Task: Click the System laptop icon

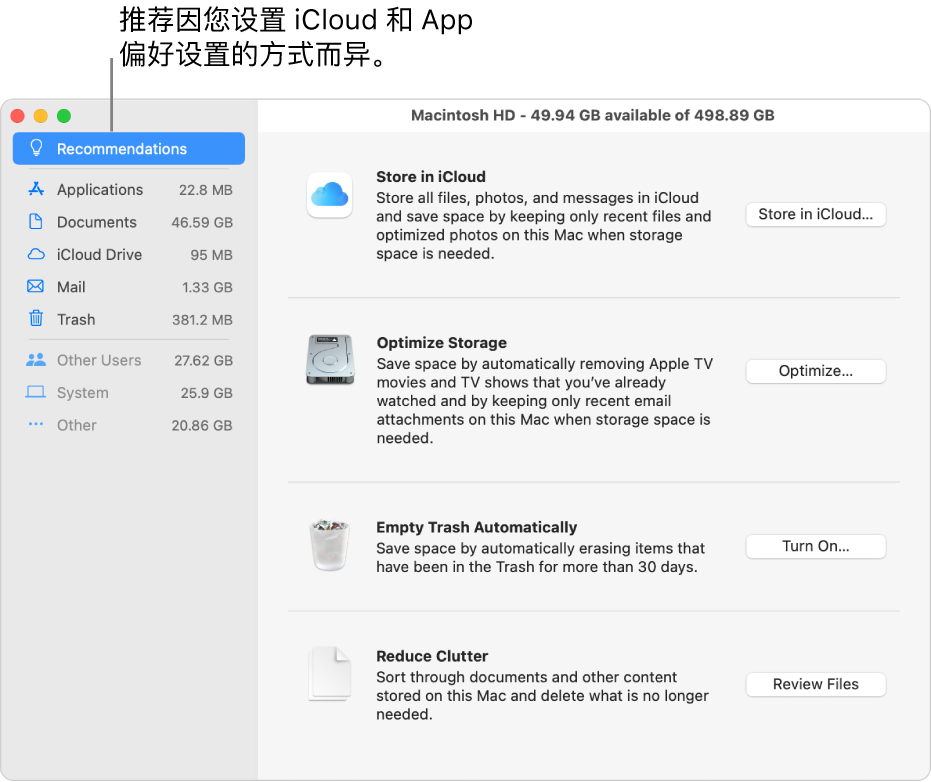Action: (x=36, y=392)
